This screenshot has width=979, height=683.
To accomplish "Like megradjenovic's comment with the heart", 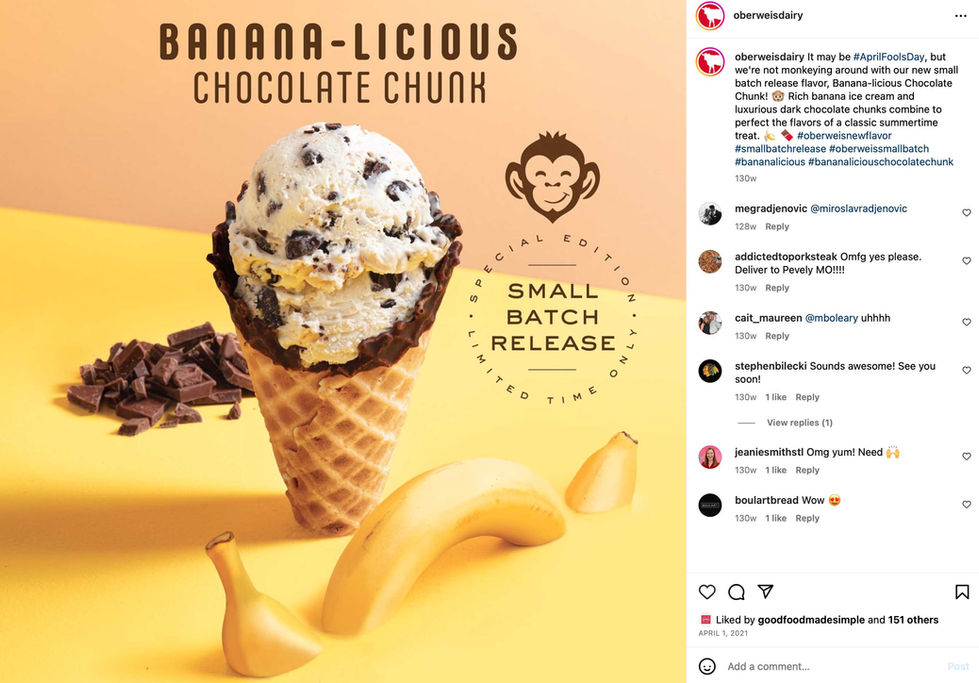I will click(967, 213).
